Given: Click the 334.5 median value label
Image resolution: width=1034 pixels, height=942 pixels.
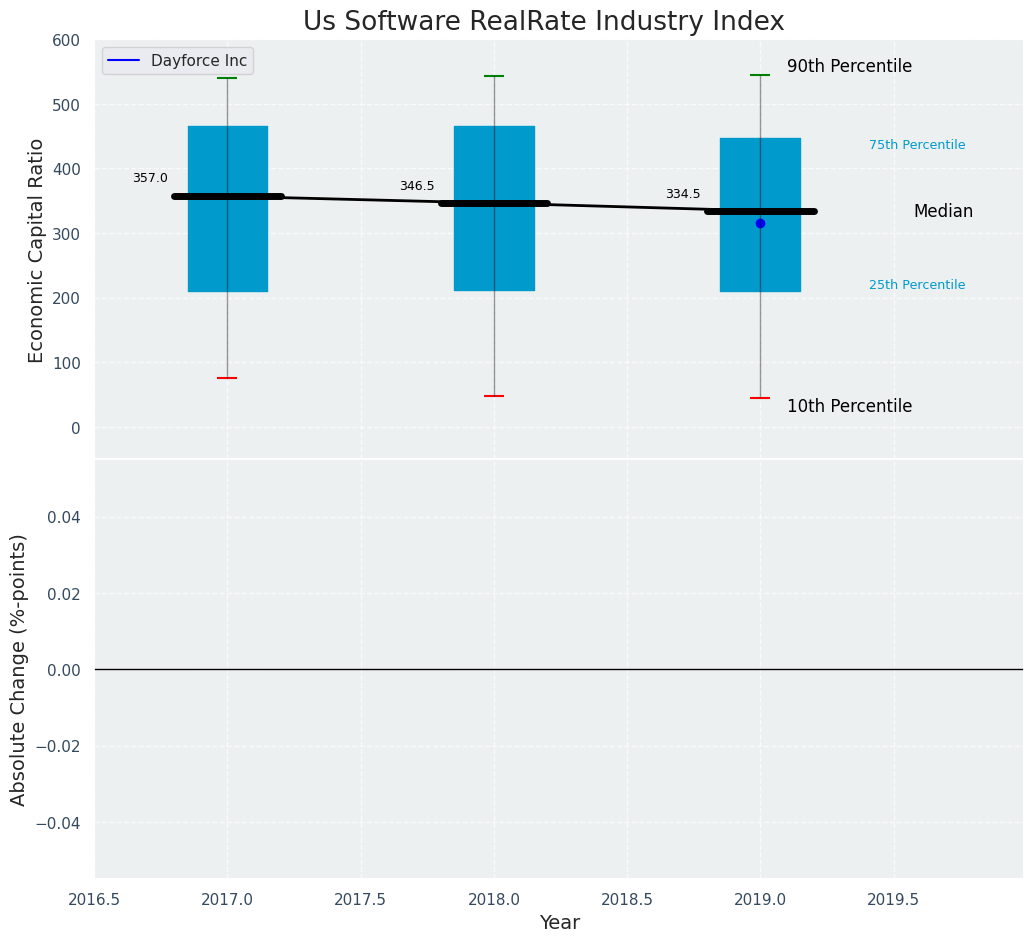Looking at the screenshot, I should point(683,194).
